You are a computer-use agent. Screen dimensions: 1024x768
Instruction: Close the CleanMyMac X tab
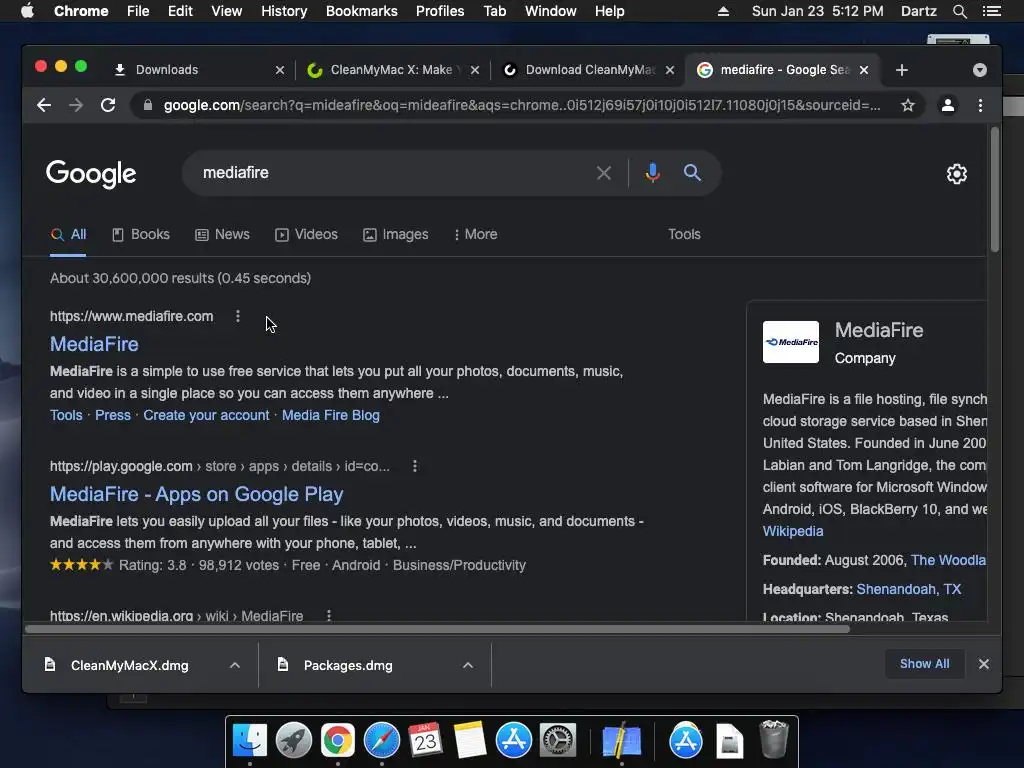click(x=475, y=70)
